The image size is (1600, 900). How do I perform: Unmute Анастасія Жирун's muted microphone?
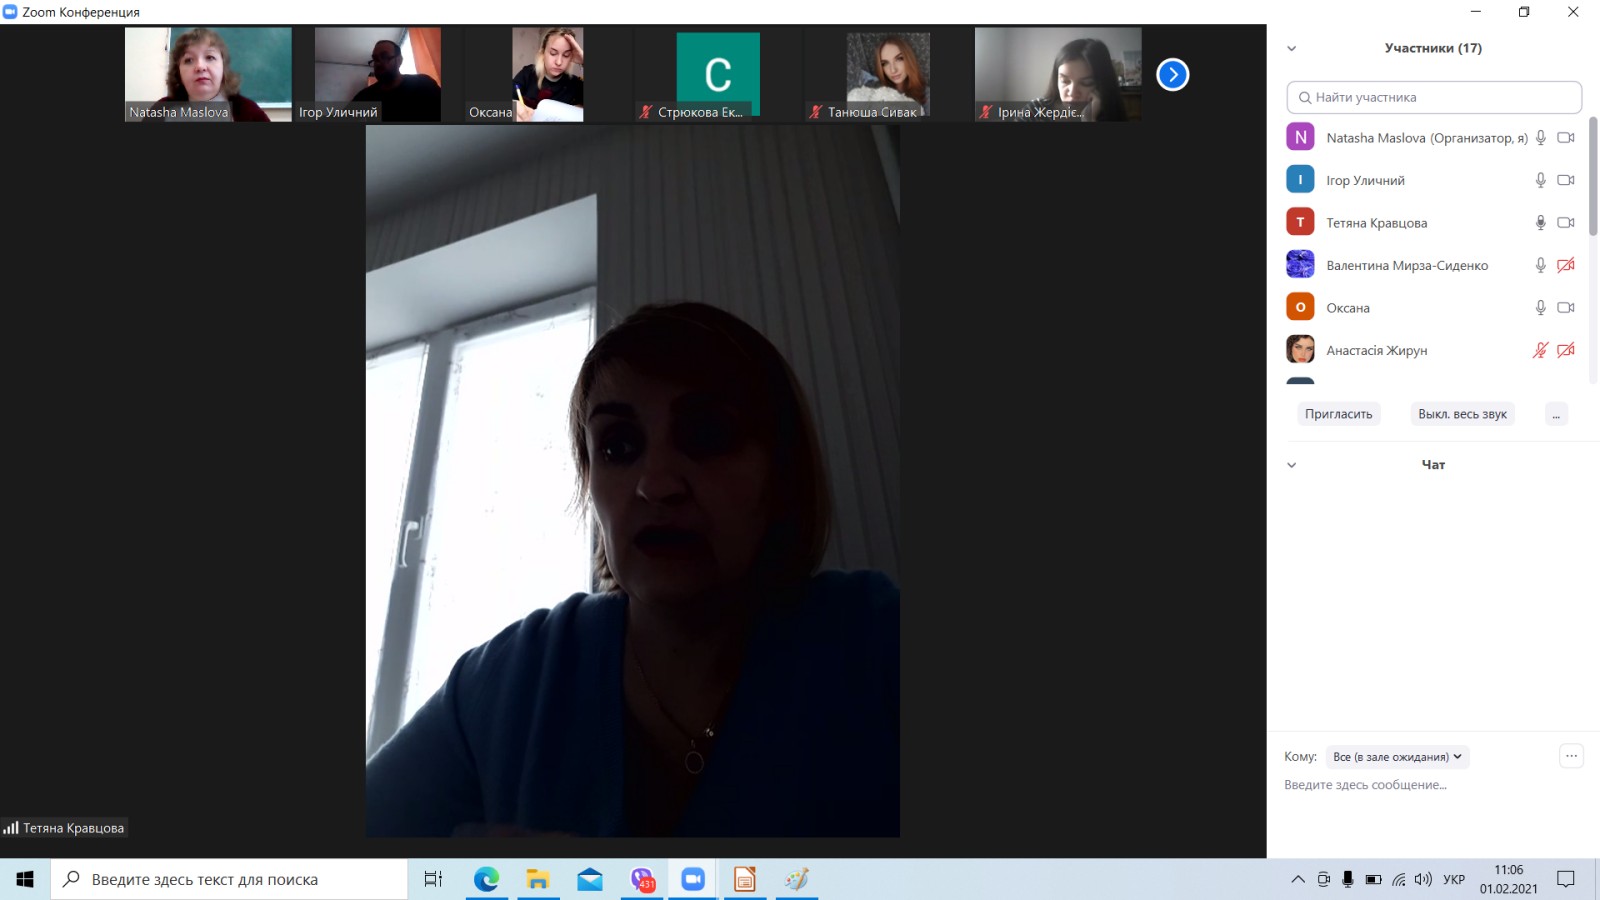pos(1540,350)
